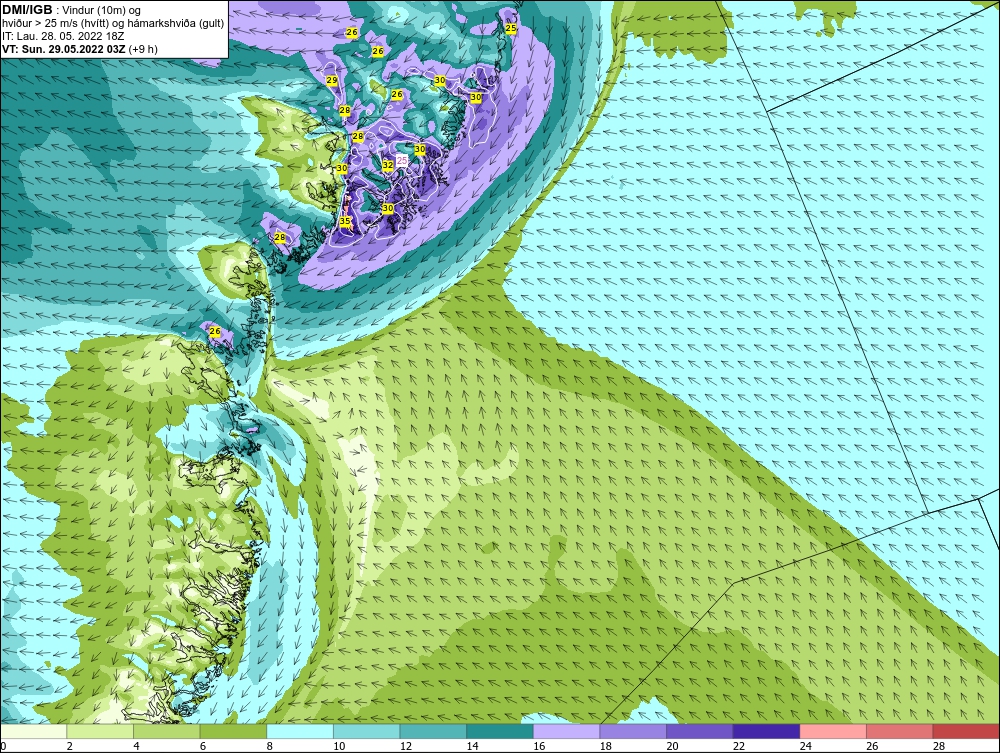Click the 'IT: Lau. 28. 05. 2022 18Z' line

pos(62,36)
